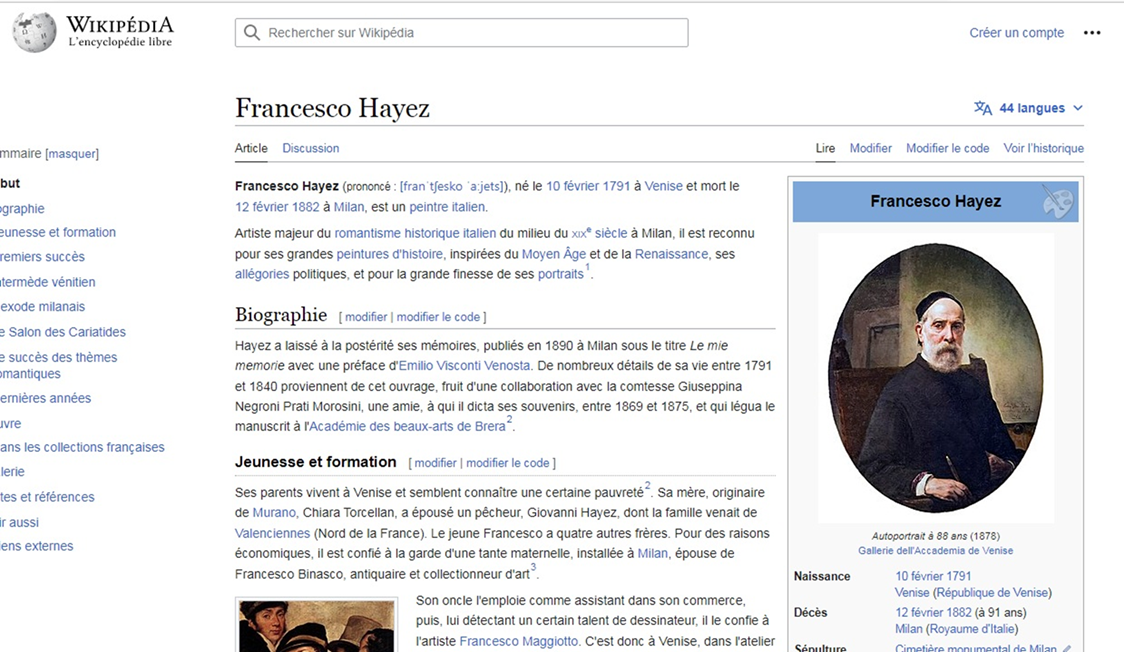
Task: Click footnote 1 after the portraits link
Action: pyautogui.click(x=588, y=268)
